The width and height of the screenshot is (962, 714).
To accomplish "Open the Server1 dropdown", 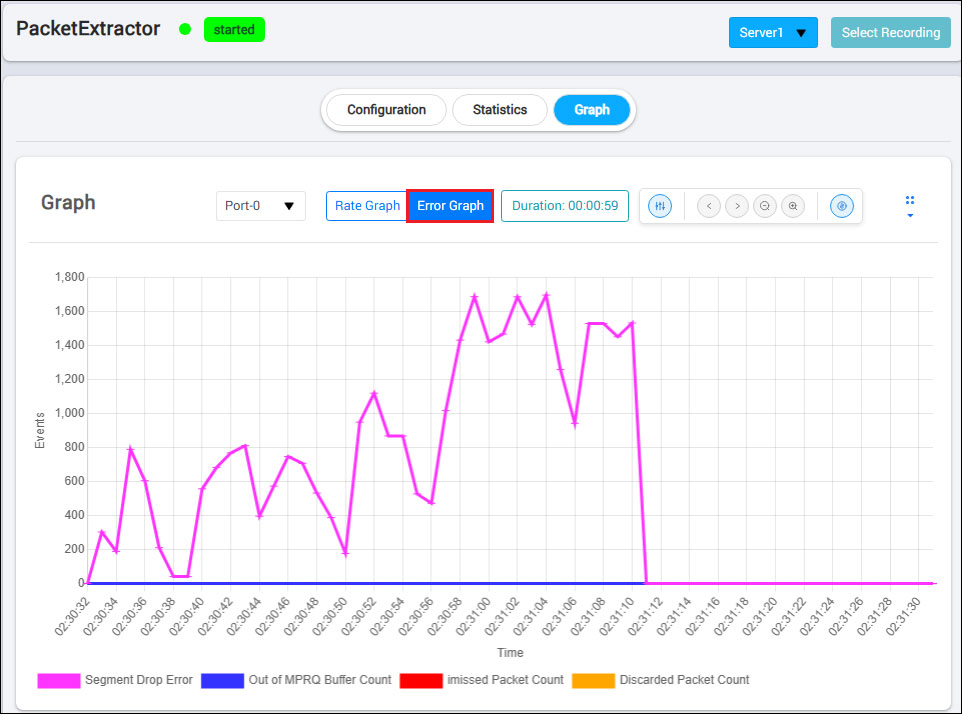I will click(773, 32).
